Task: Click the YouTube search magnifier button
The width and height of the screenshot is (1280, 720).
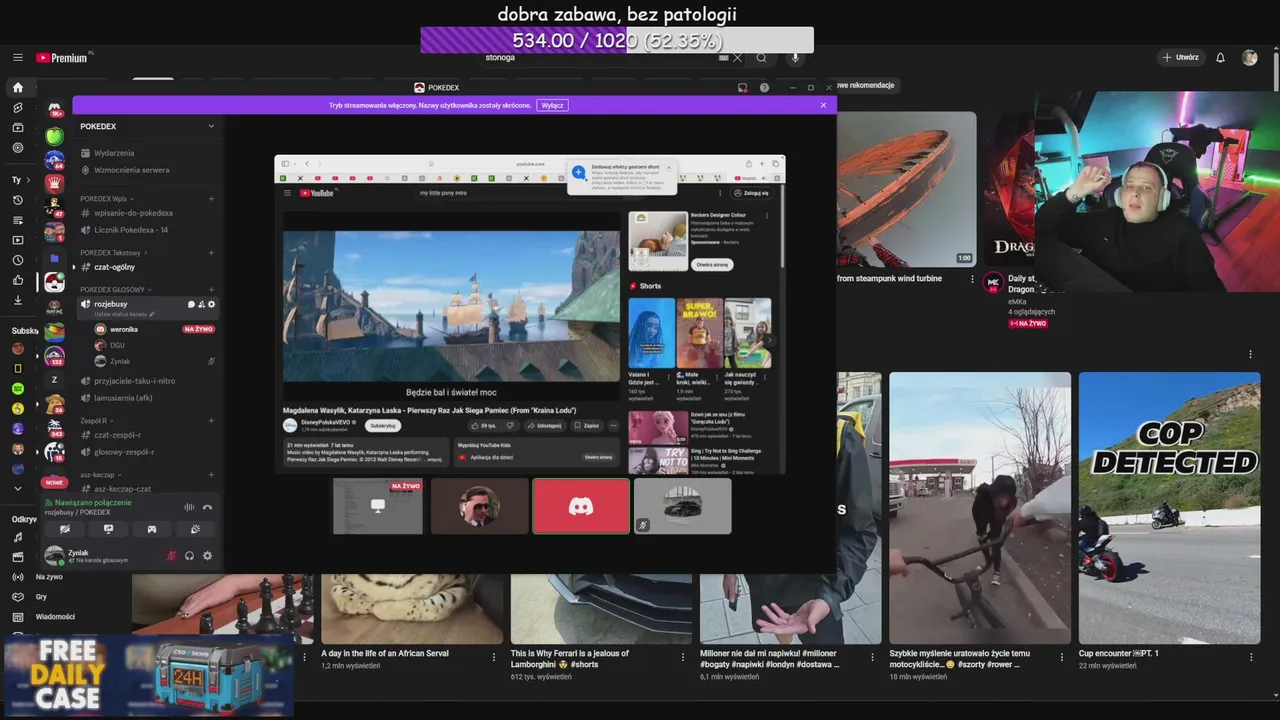Action: [761, 57]
